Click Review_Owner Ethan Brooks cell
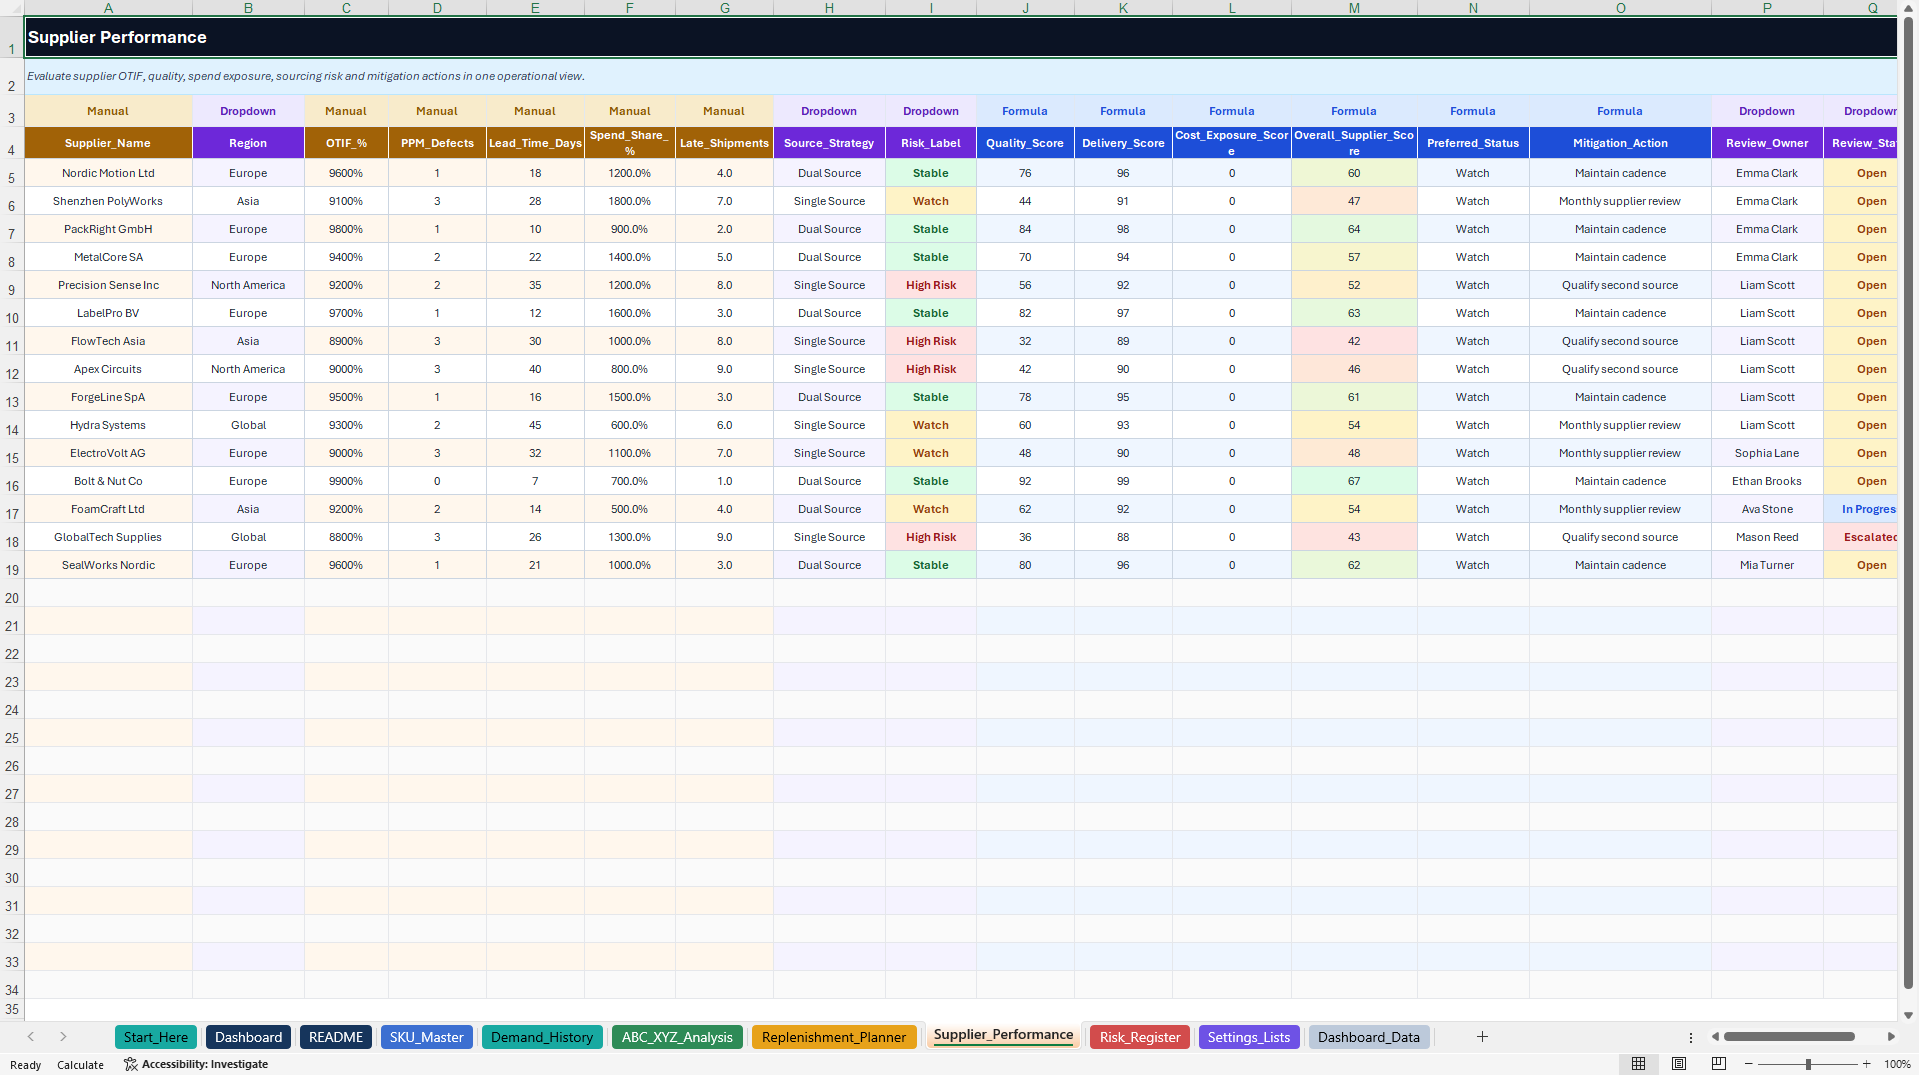 [x=1767, y=481]
